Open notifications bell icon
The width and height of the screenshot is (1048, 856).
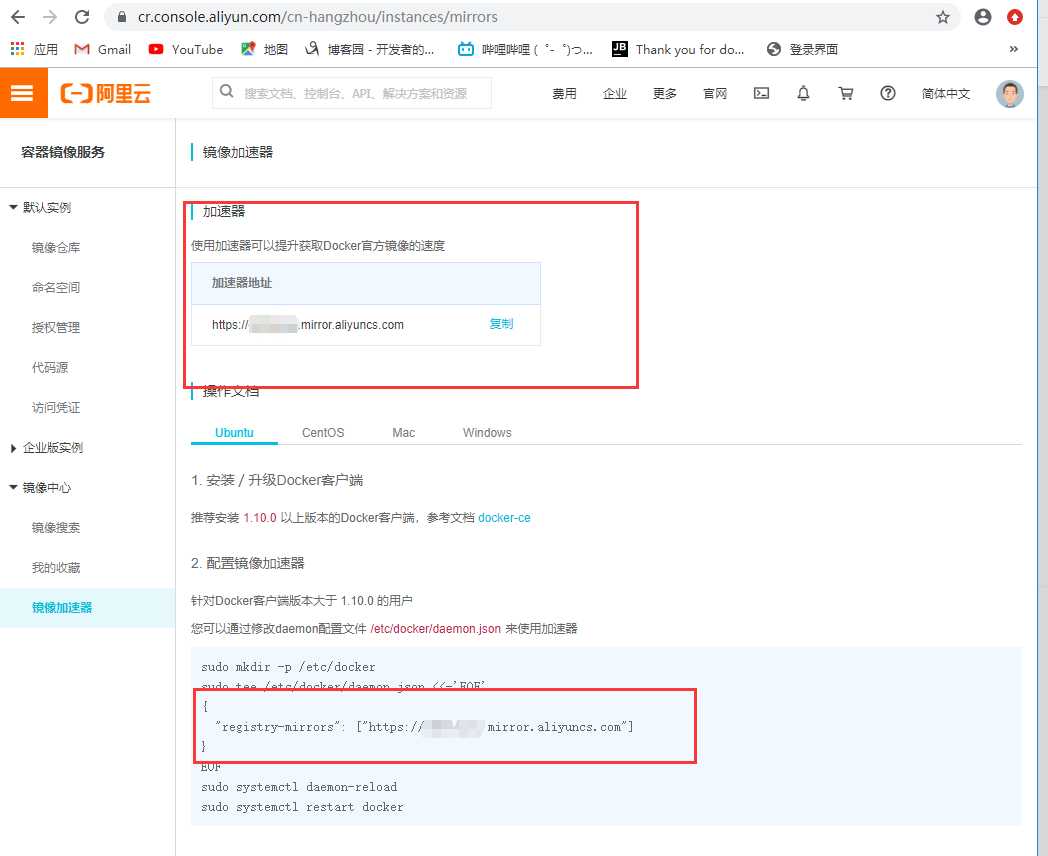click(803, 94)
